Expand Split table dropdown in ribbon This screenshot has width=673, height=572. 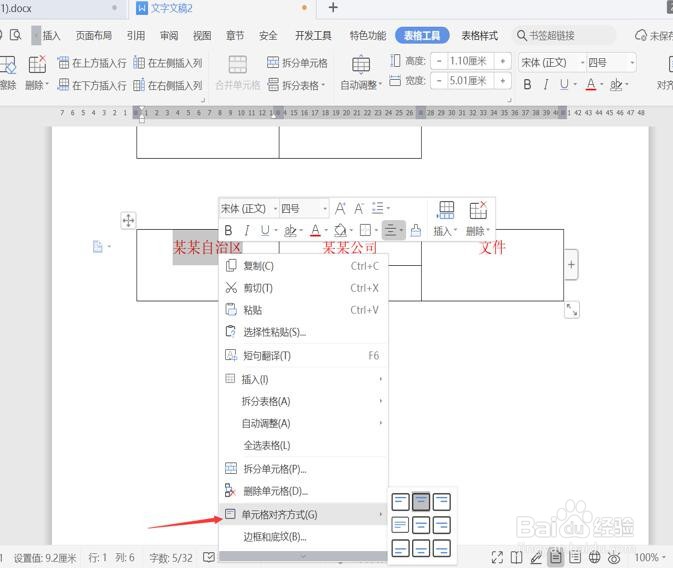296,85
